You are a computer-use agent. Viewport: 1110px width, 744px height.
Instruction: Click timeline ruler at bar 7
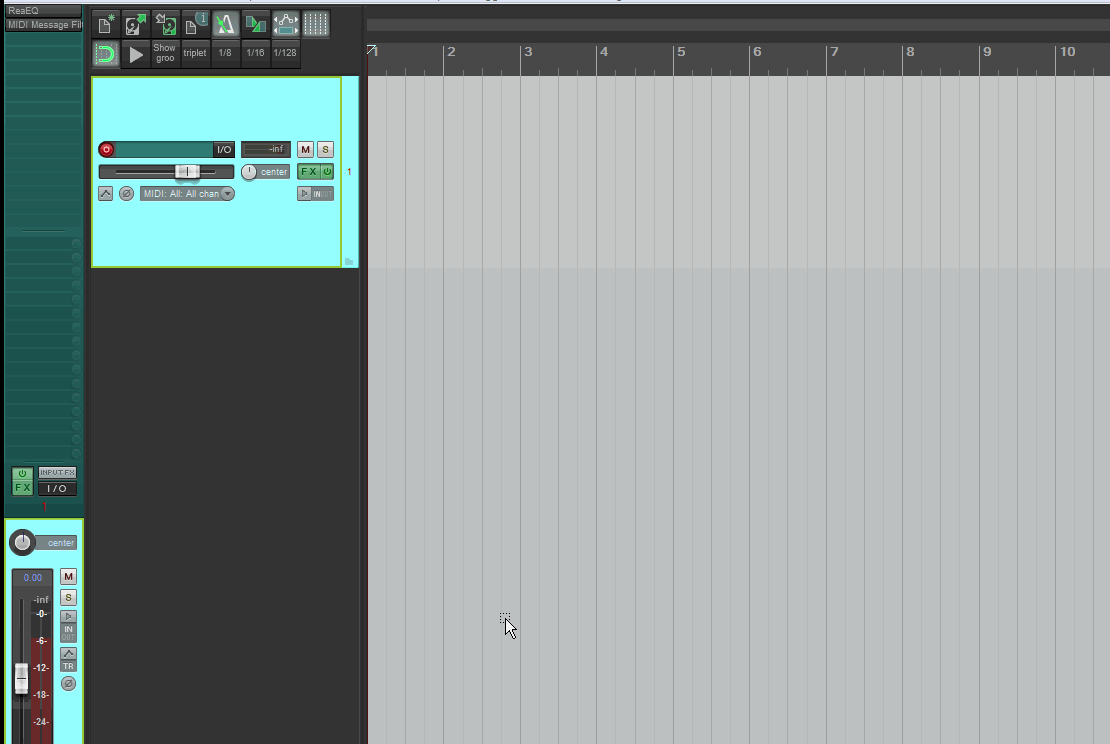[x=834, y=52]
